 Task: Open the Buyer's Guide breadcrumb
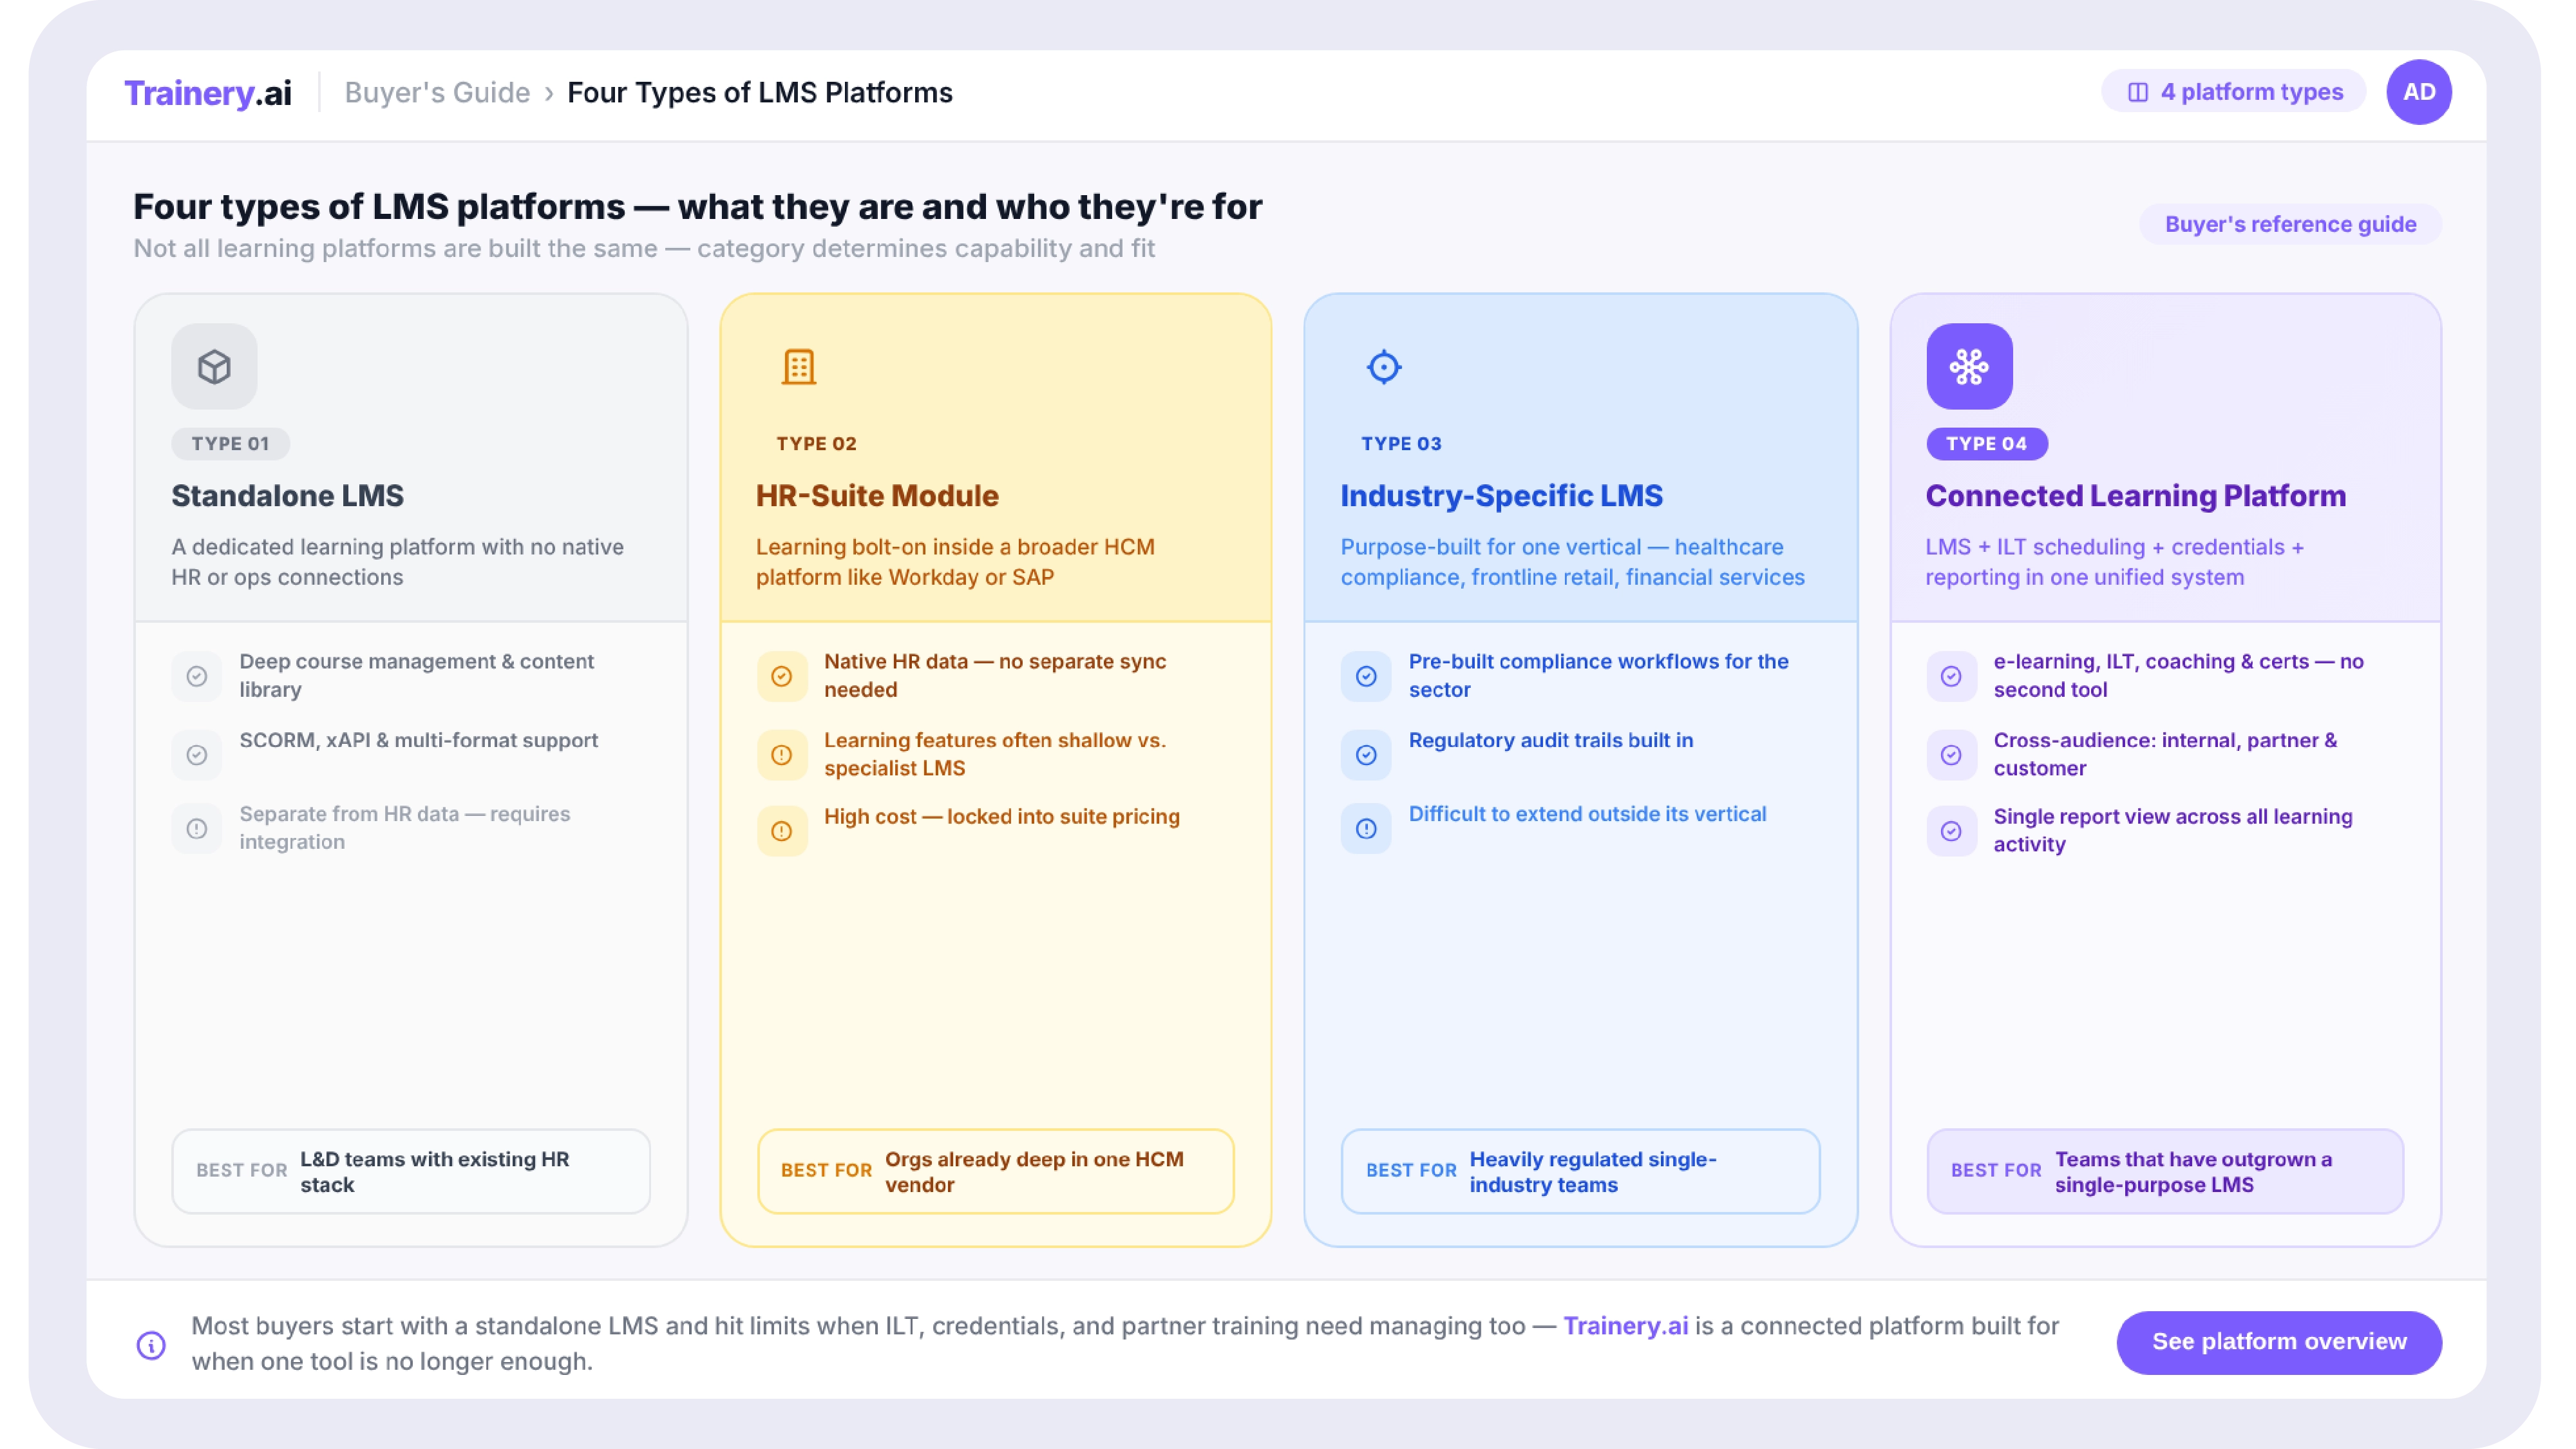(x=437, y=92)
